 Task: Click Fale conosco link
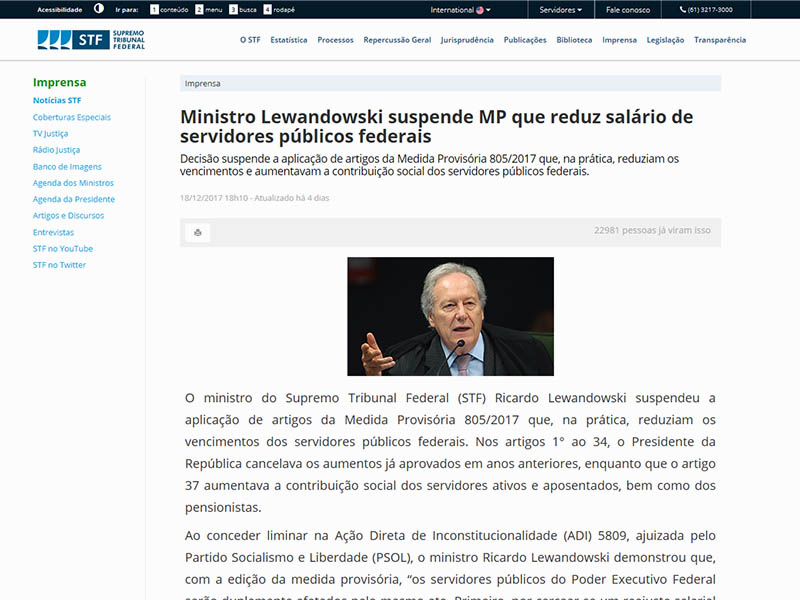(628, 10)
